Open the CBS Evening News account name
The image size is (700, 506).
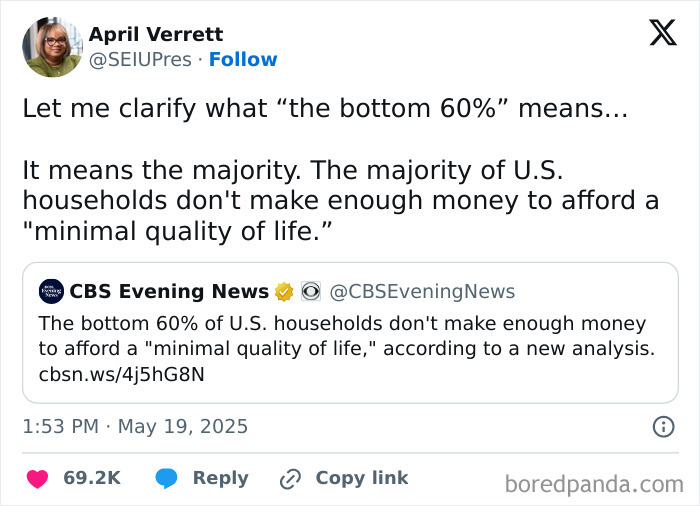169,292
